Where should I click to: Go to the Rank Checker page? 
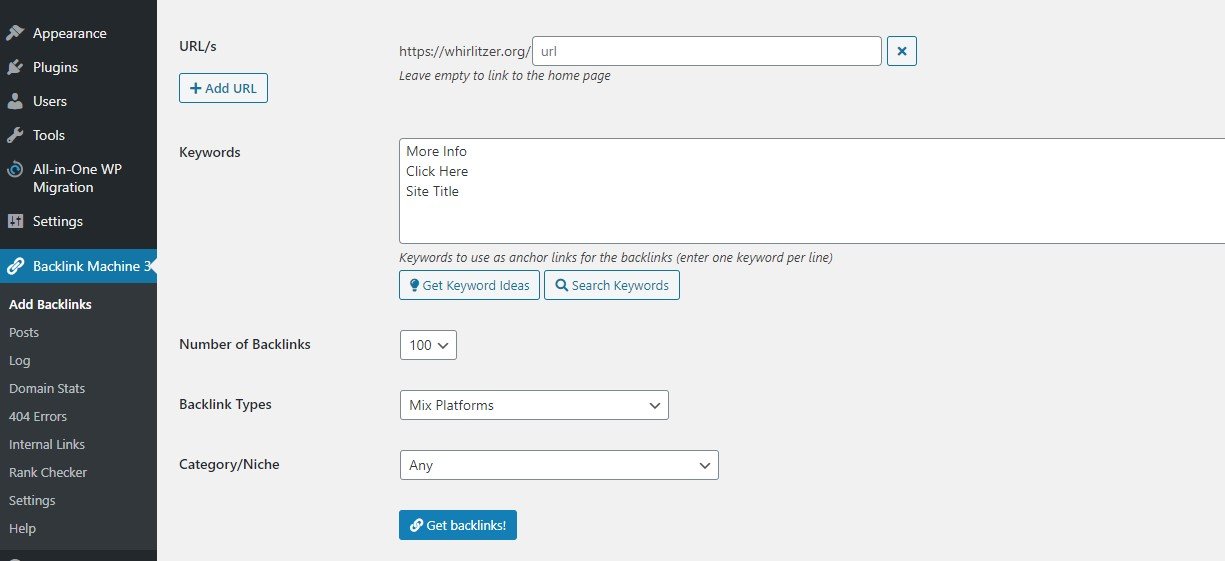(48, 472)
